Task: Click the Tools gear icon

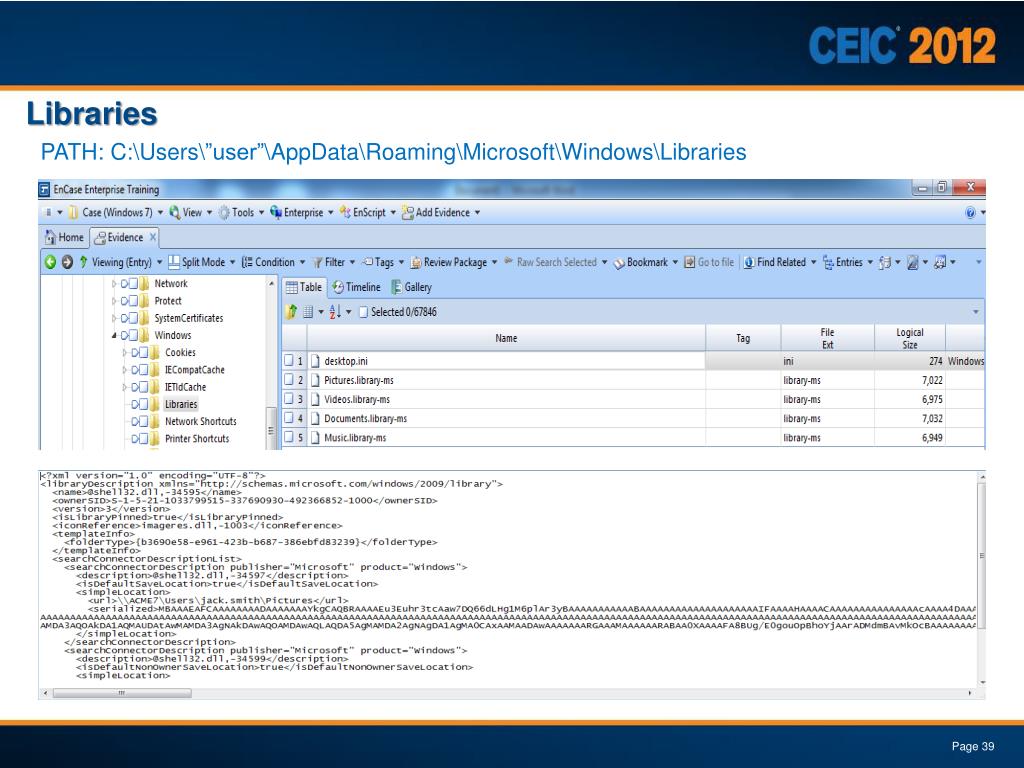Action: [x=224, y=212]
